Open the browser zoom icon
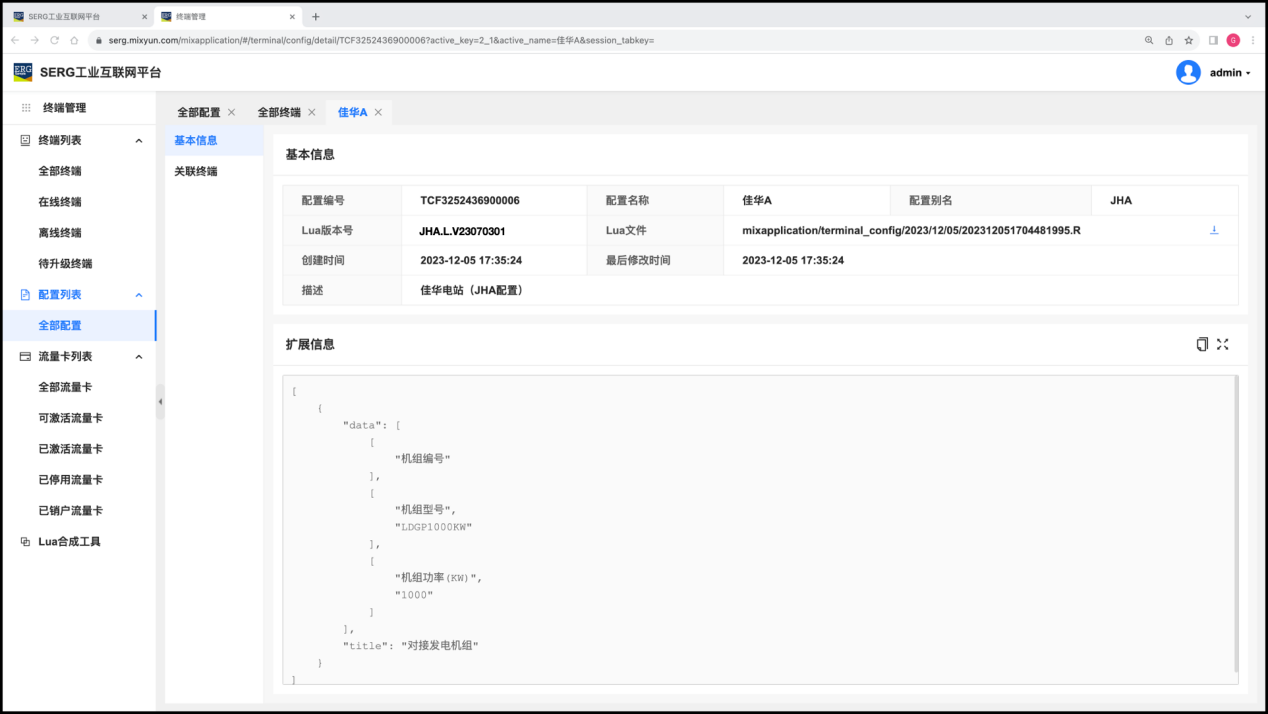The height and width of the screenshot is (714, 1268). [x=1149, y=40]
